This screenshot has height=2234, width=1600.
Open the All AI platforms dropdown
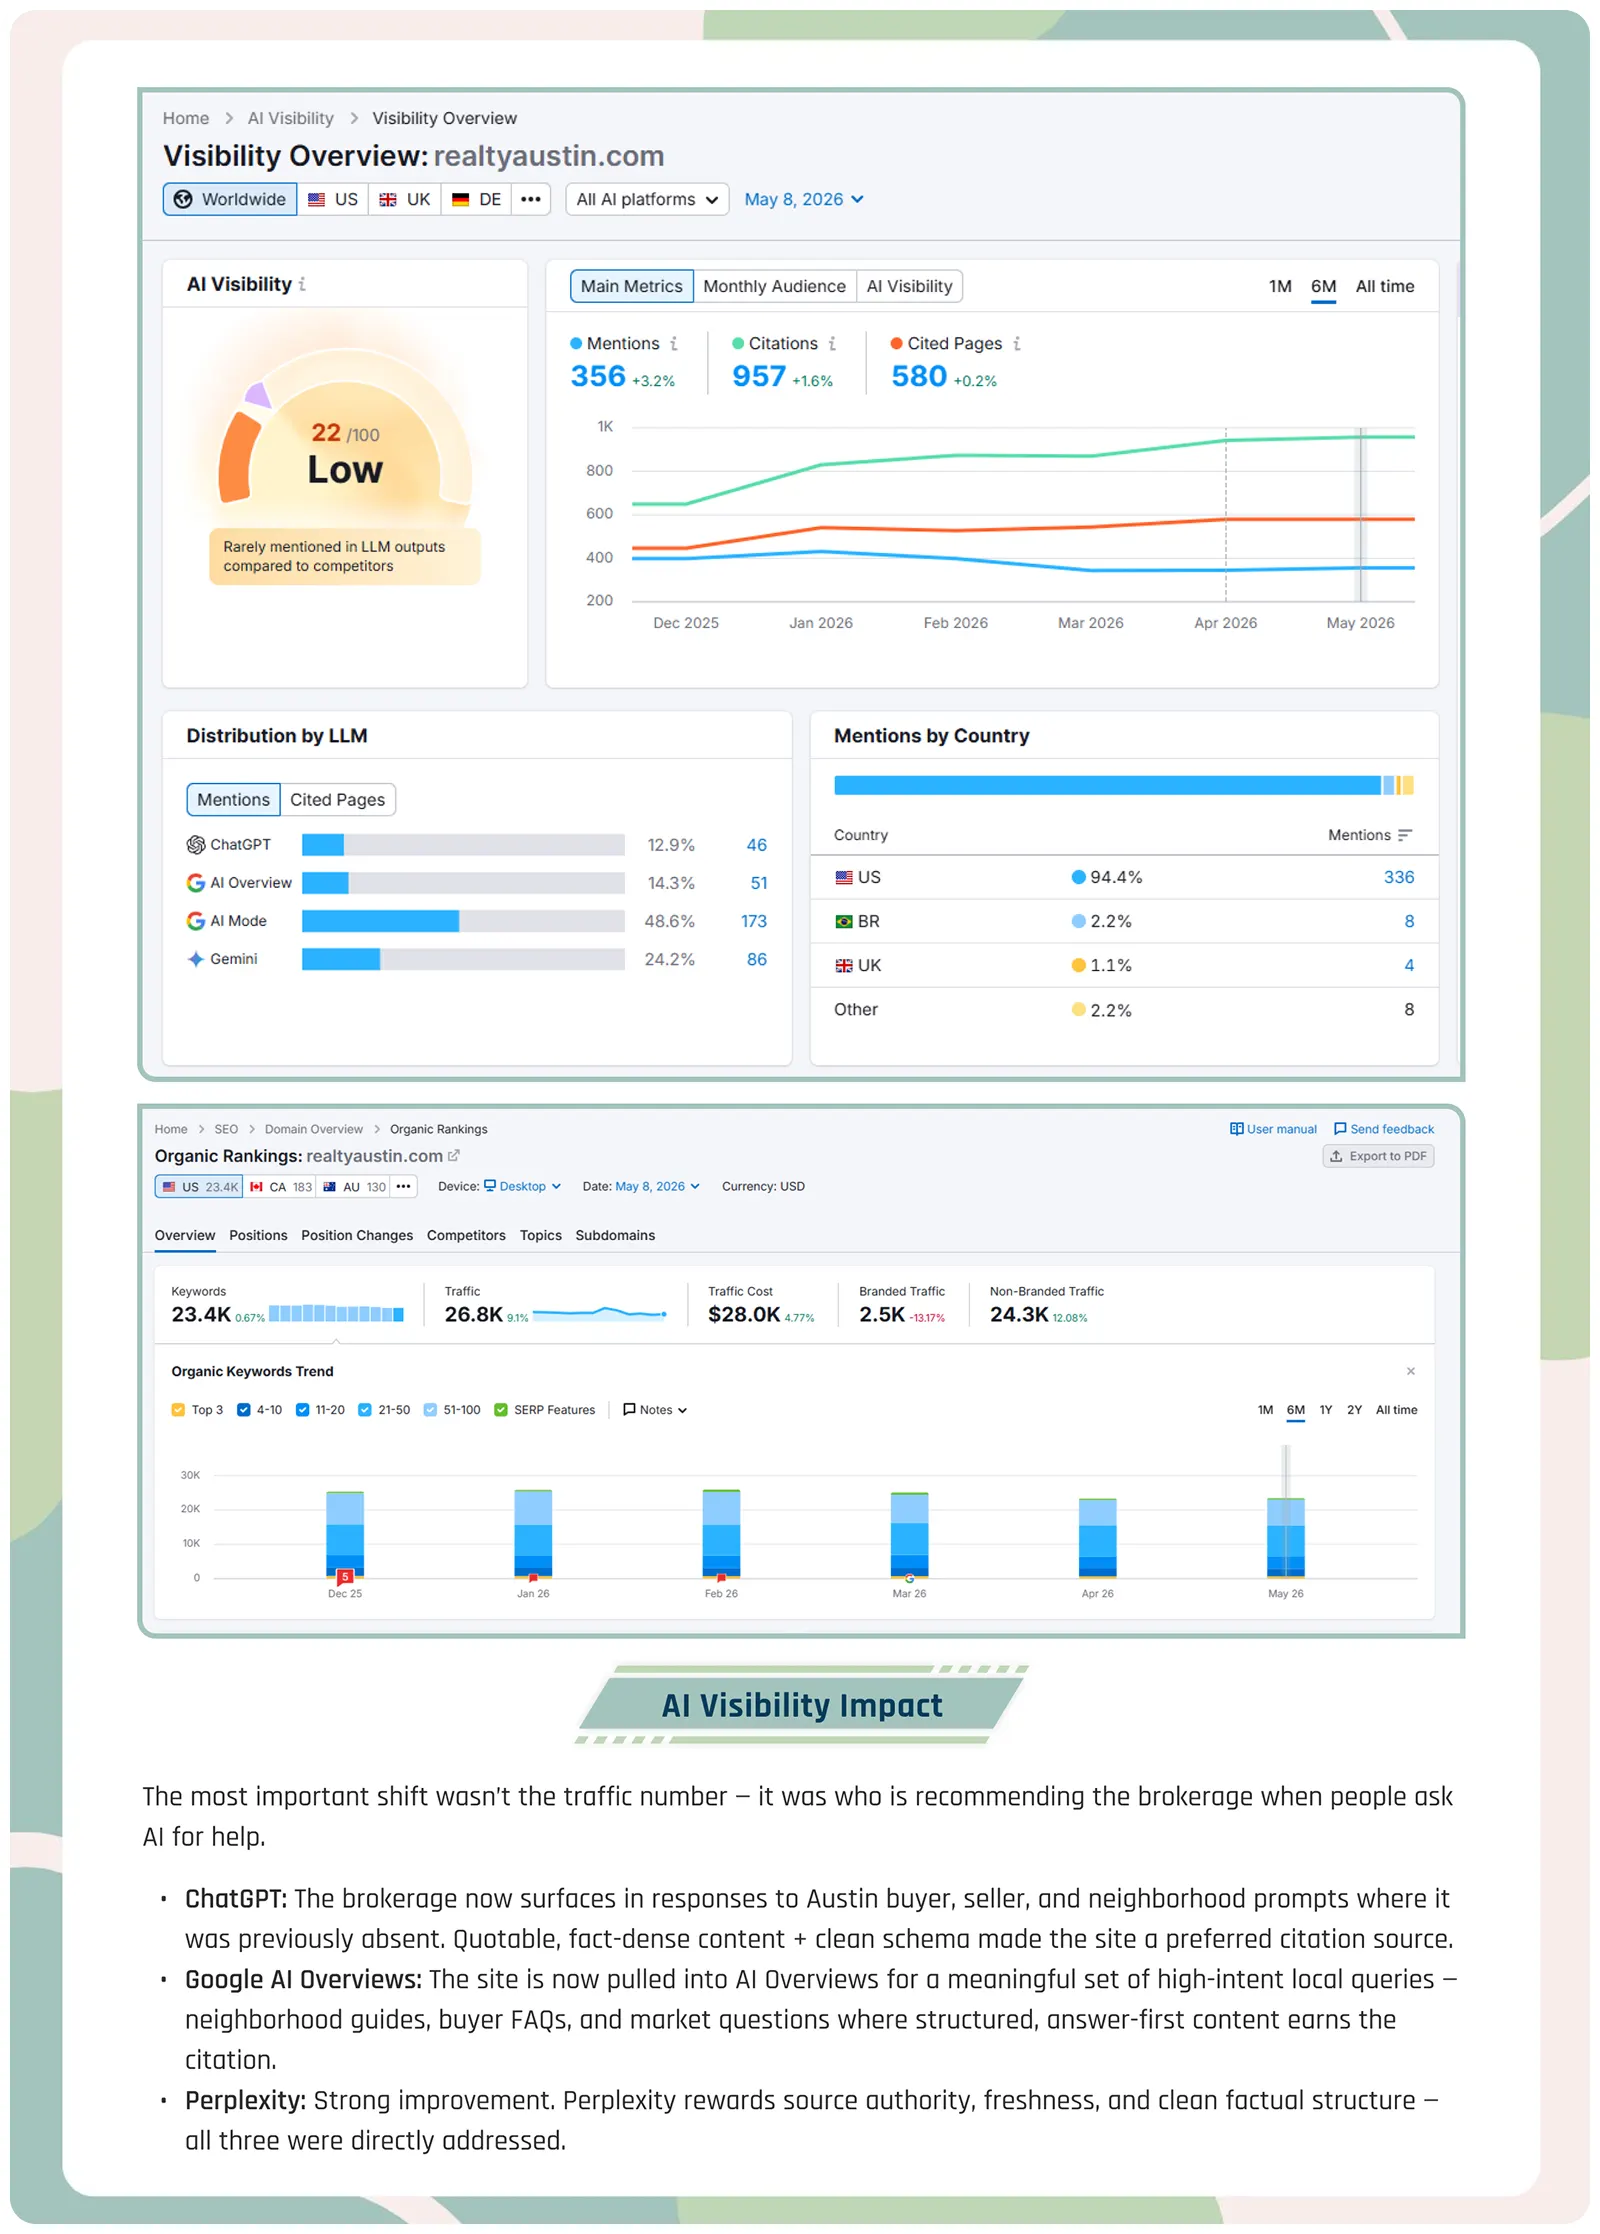click(647, 199)
